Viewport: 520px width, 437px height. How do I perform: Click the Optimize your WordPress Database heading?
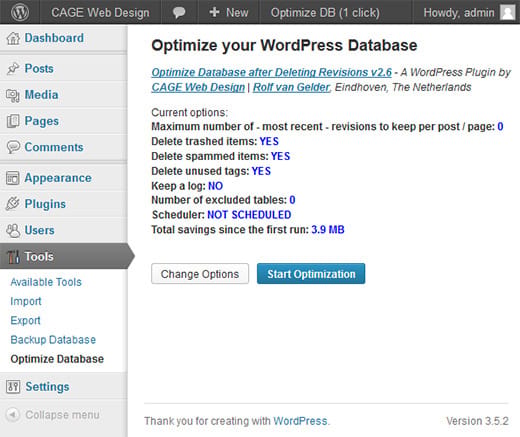pos(284,45)
